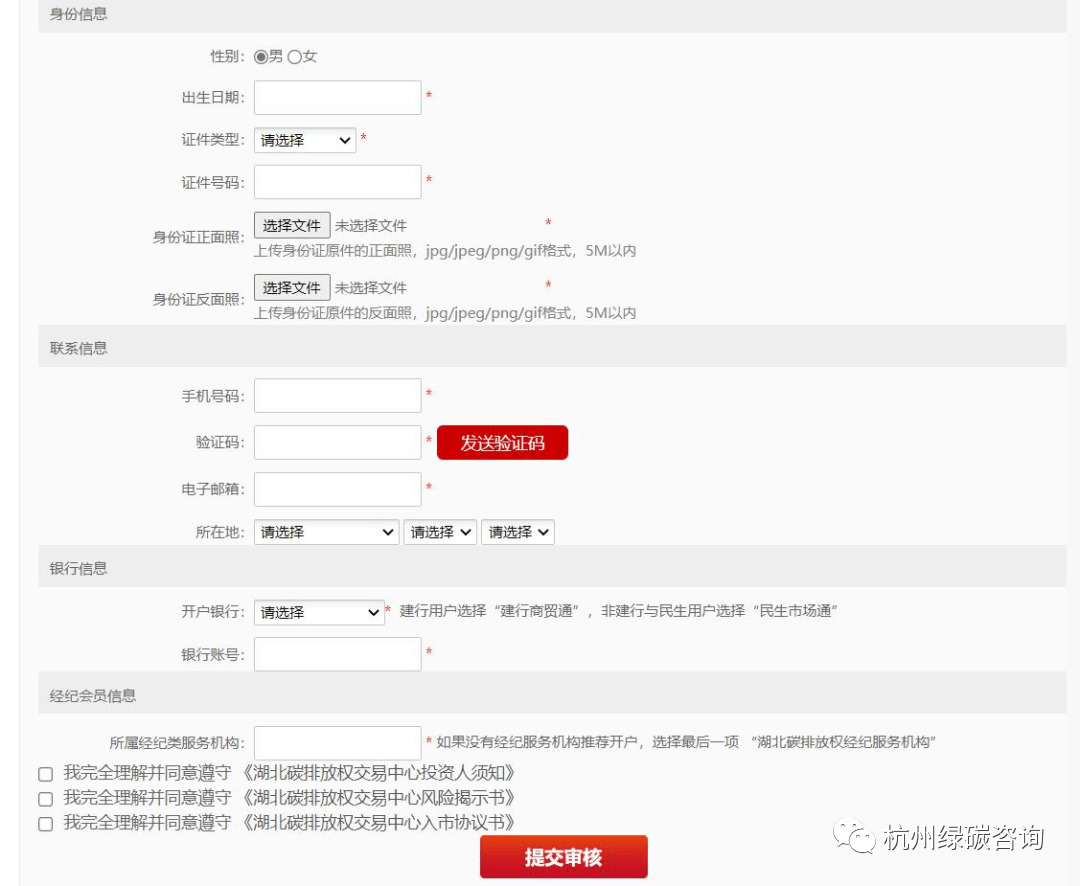Check agreement for 风险揭示书

pos(44,799)
